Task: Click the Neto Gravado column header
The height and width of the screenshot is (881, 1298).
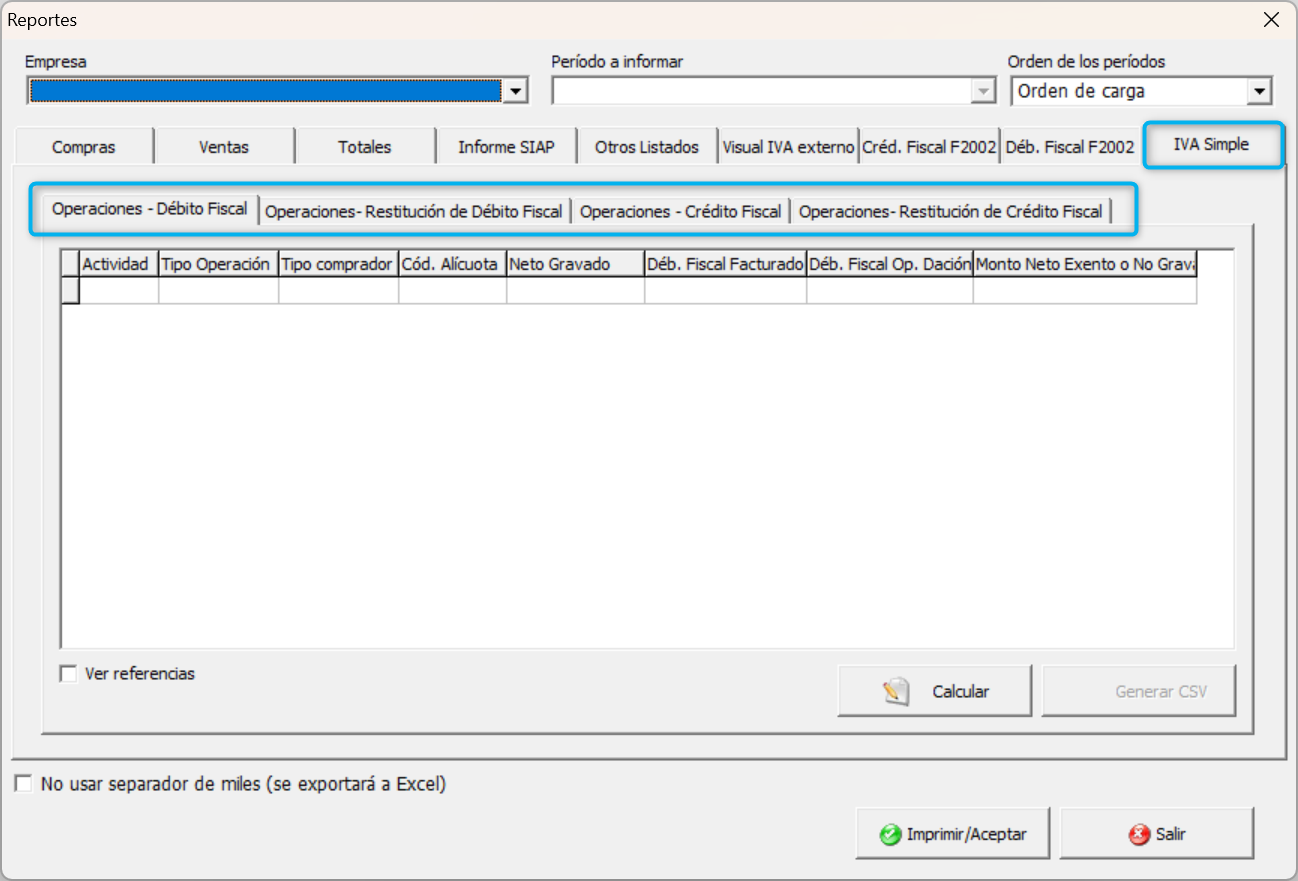Action: click(574, 264)
